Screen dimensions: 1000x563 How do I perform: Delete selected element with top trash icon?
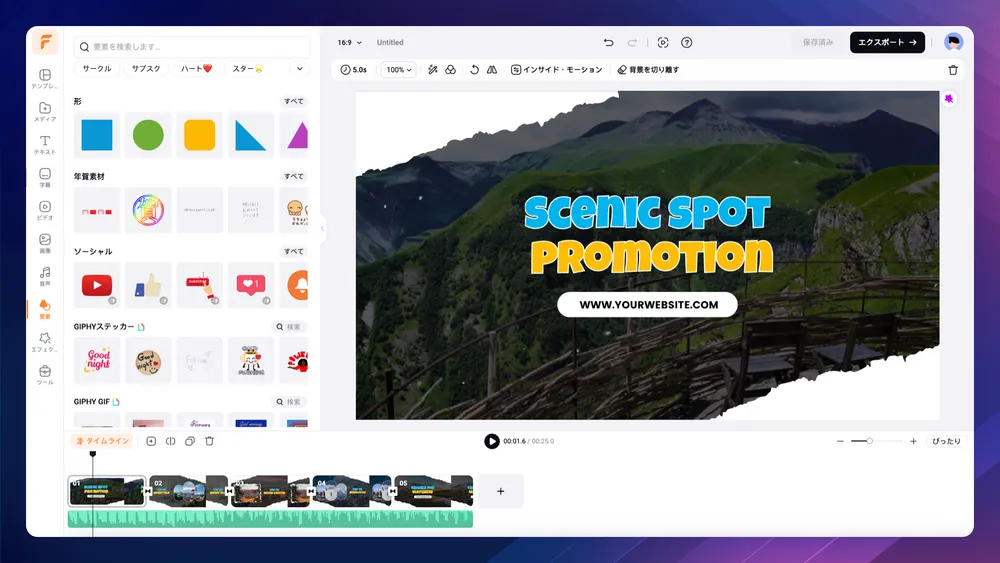(x=952, y=70)
